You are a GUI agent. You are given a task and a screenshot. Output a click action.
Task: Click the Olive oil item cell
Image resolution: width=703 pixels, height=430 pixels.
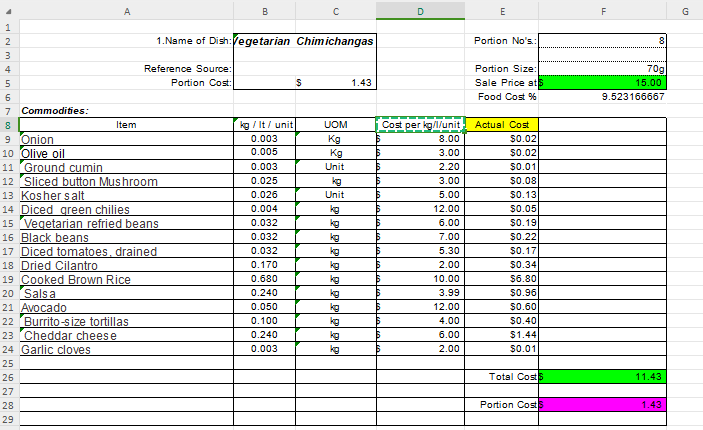point(126,153)
